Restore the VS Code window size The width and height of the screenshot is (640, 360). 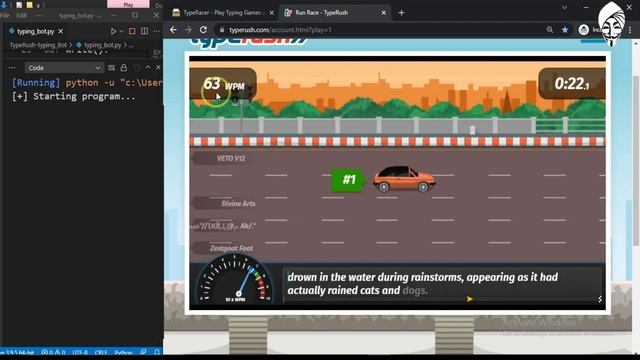pyautogui.click(x=135, y=16)
